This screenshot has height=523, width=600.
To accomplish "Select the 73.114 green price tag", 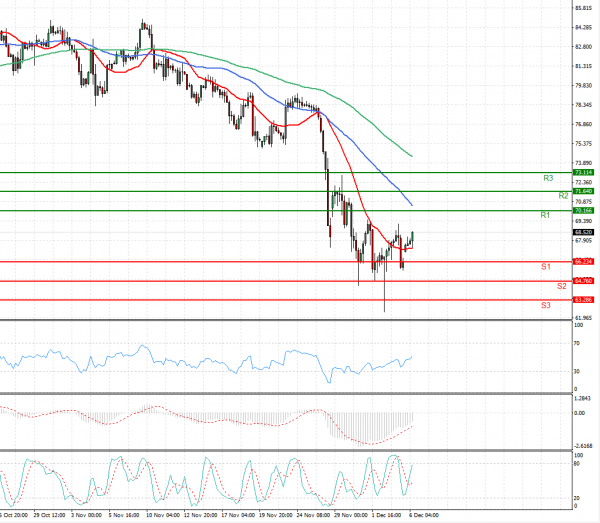I will [x=584, y=172].
